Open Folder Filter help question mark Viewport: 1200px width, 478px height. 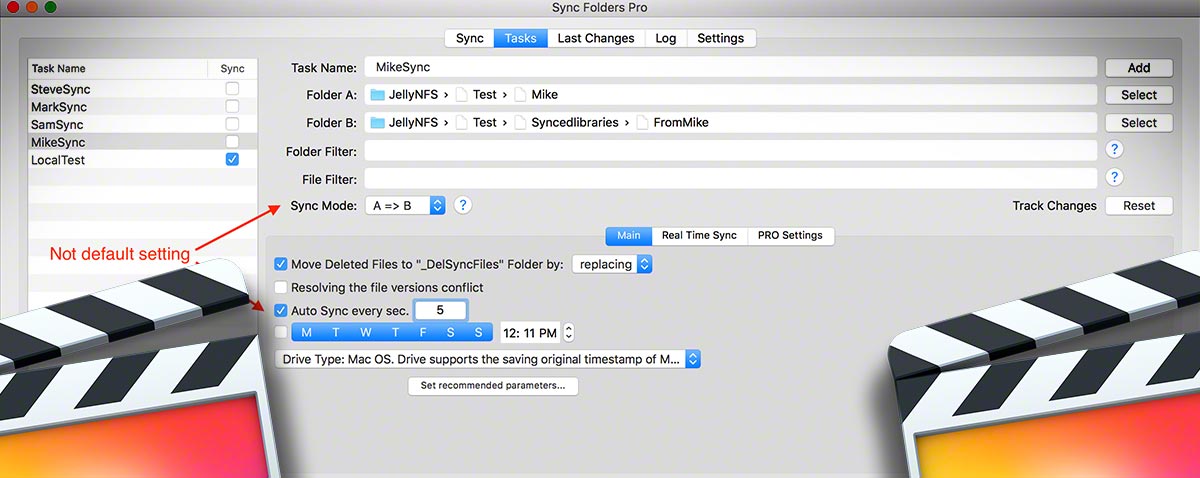1113,150
